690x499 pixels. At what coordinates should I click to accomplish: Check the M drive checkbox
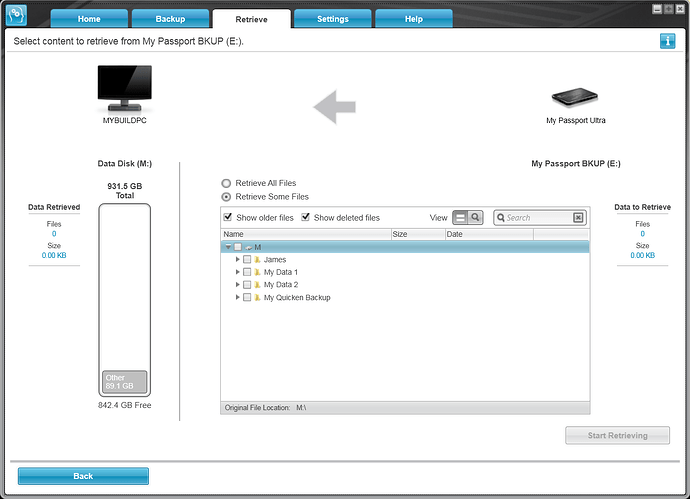[238, 247]
